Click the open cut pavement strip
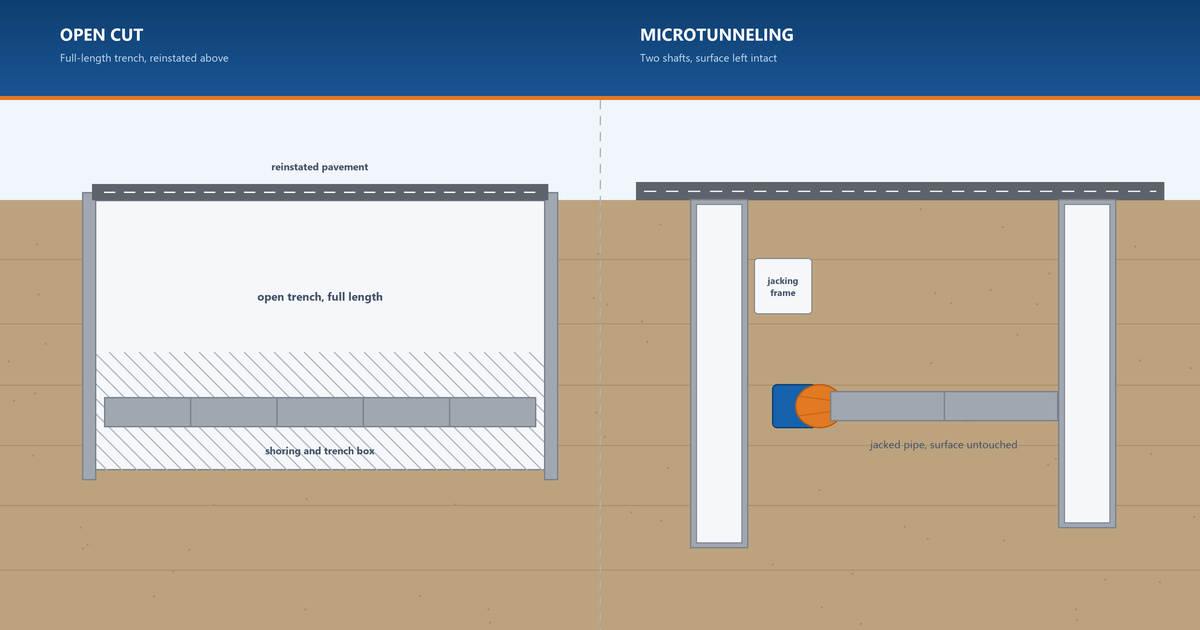 click(x=320, y=192)
